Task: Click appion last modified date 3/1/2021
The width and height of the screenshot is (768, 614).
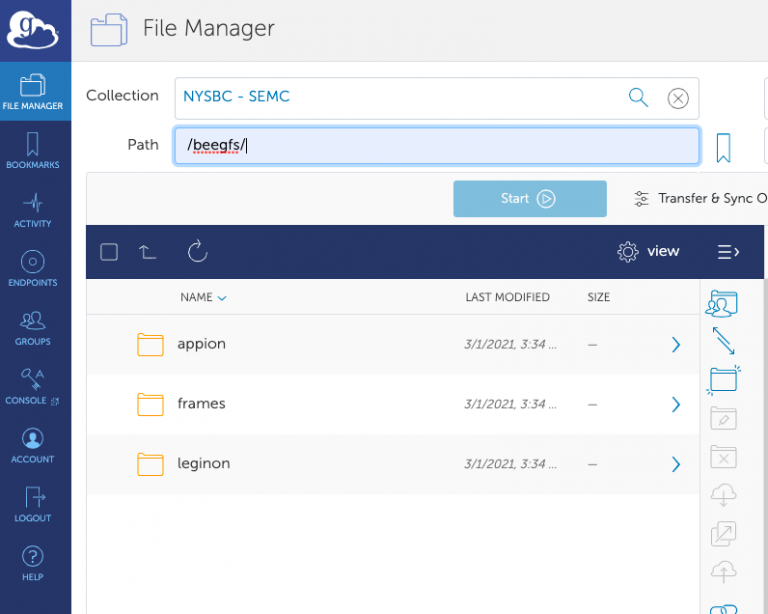Action: [510, 345]
